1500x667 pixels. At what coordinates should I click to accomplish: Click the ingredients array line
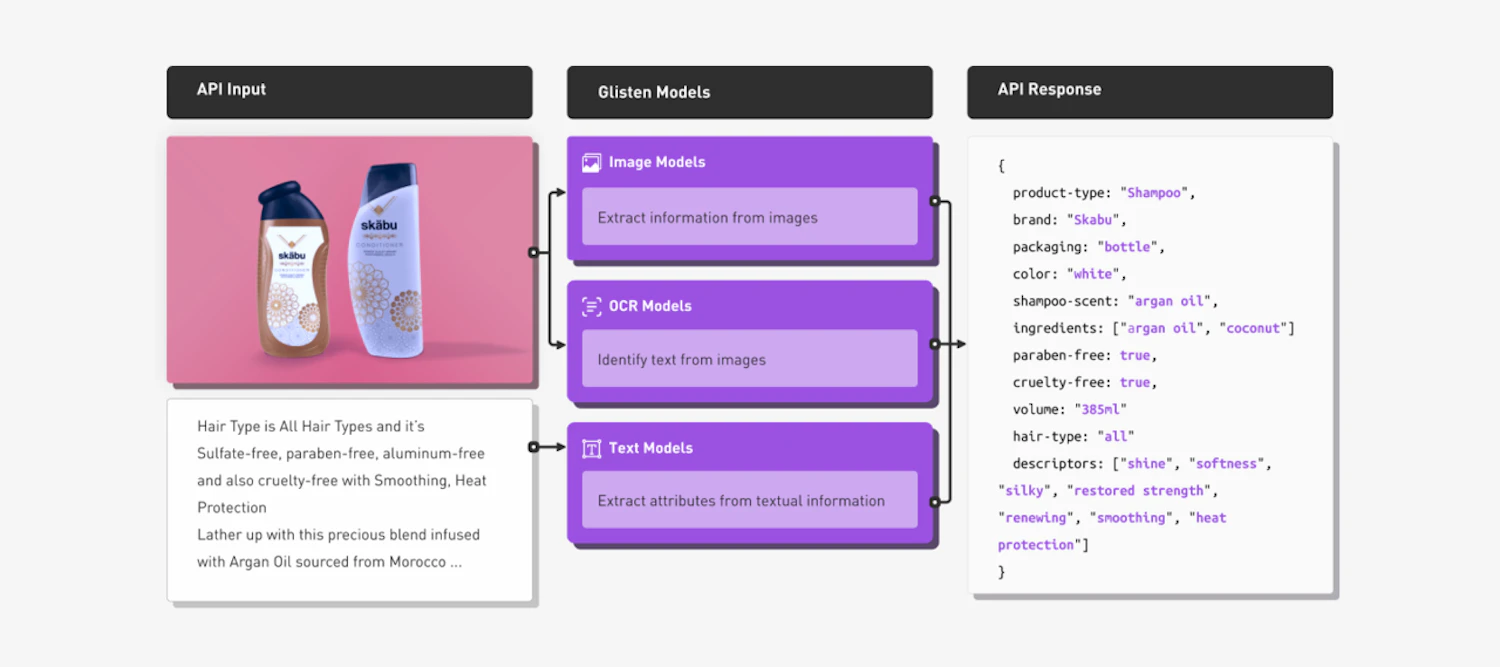click(x=1154, y=327)
